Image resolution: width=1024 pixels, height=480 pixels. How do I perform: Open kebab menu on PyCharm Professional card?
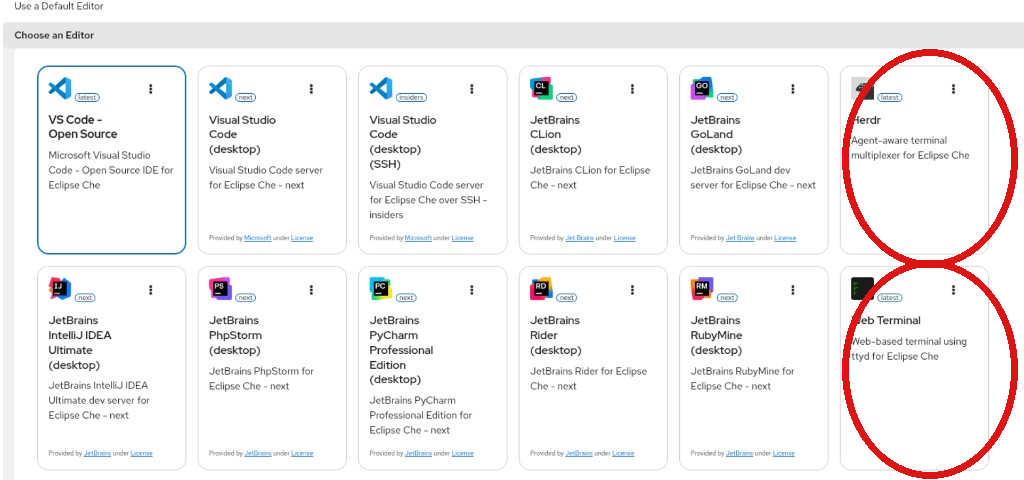click(x=472, y=289)
